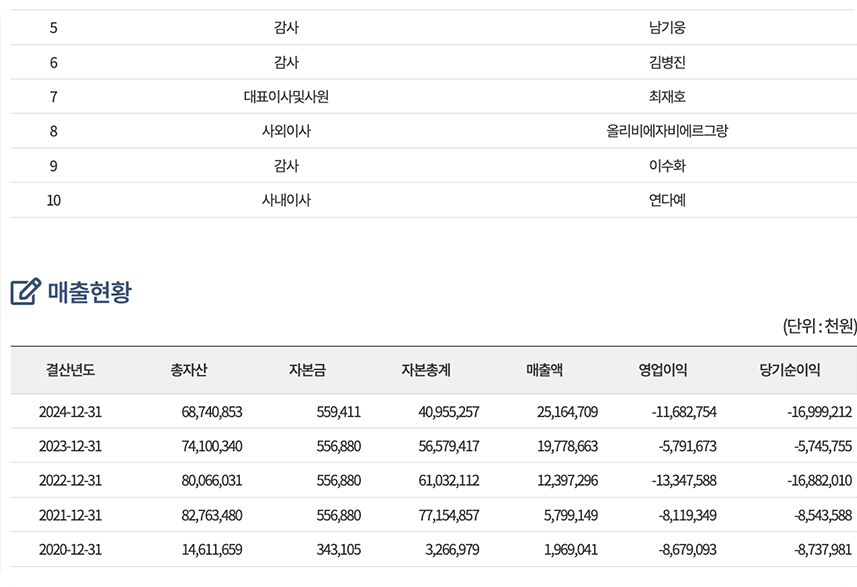Click sales figure 1,969,041
Image resolution: width=857 pixels, height=587 pixels.
coord(571,549)
